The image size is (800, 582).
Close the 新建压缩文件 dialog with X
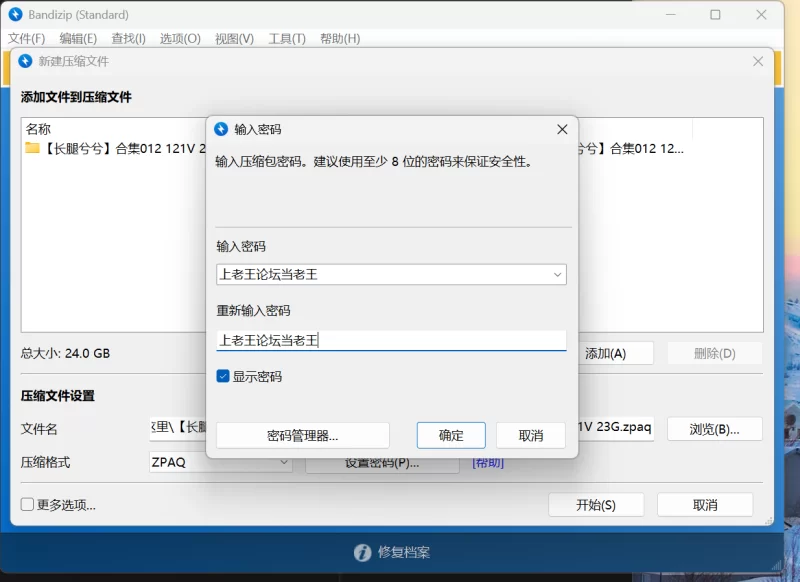pos(758,61)
